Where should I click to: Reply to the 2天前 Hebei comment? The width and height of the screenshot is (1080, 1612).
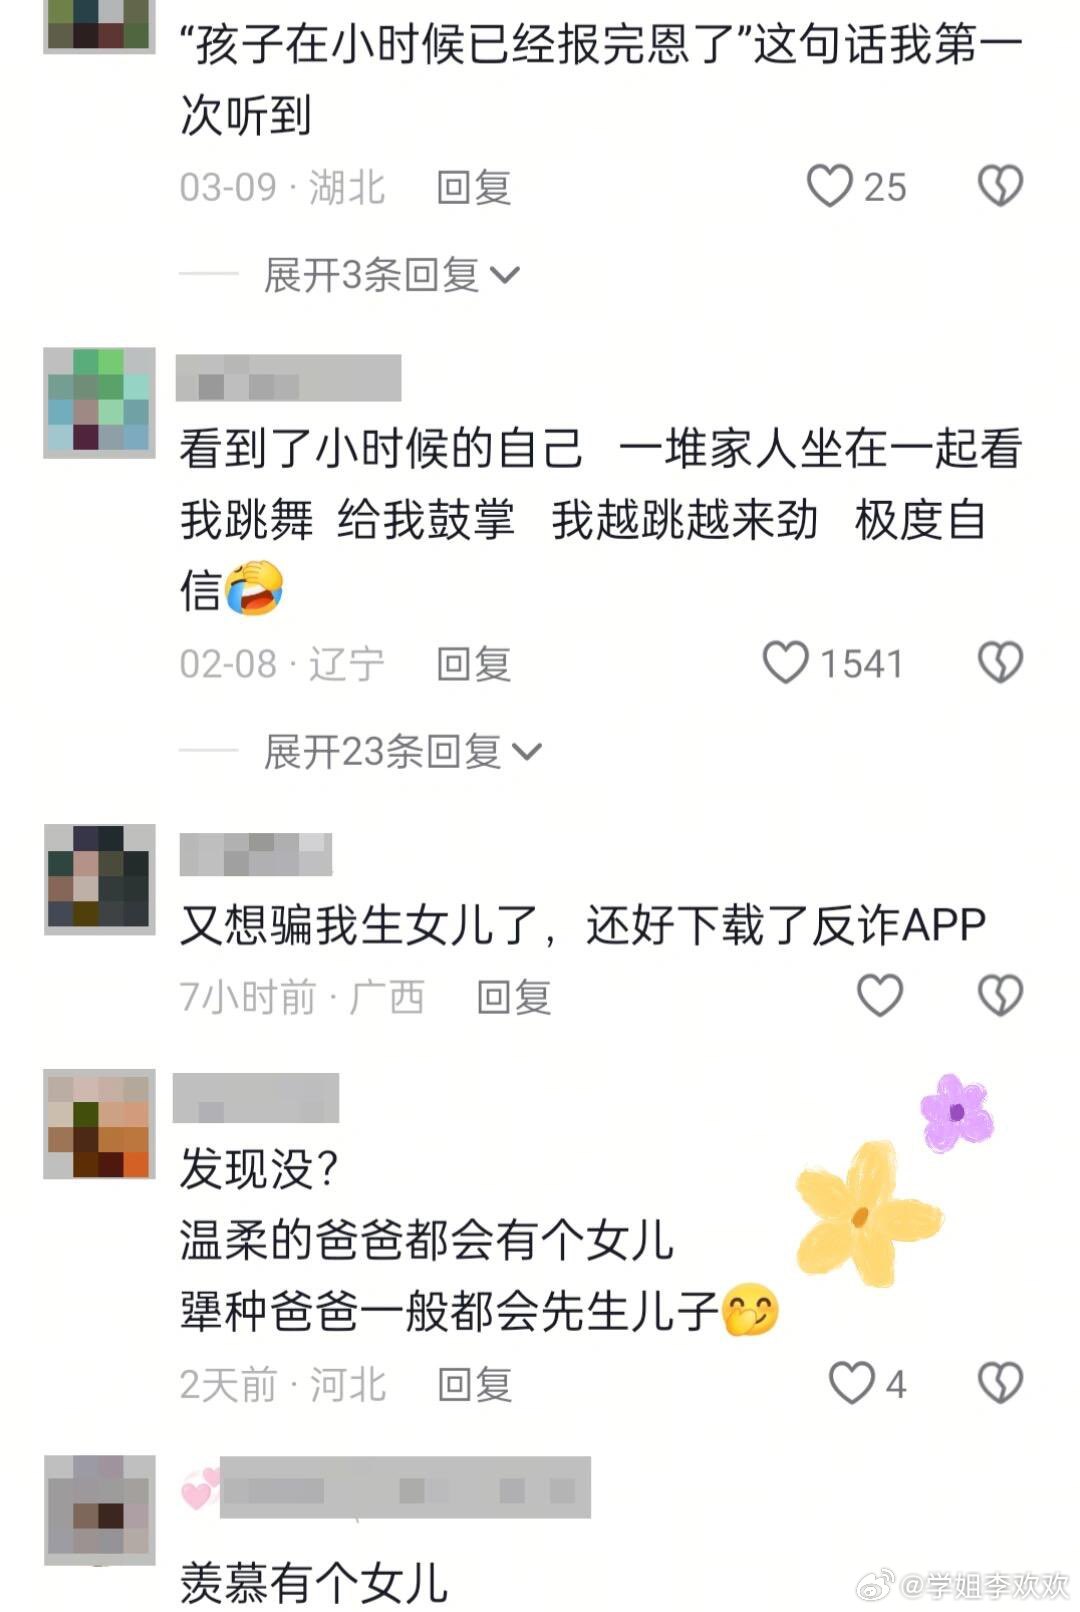point(475,1384)
